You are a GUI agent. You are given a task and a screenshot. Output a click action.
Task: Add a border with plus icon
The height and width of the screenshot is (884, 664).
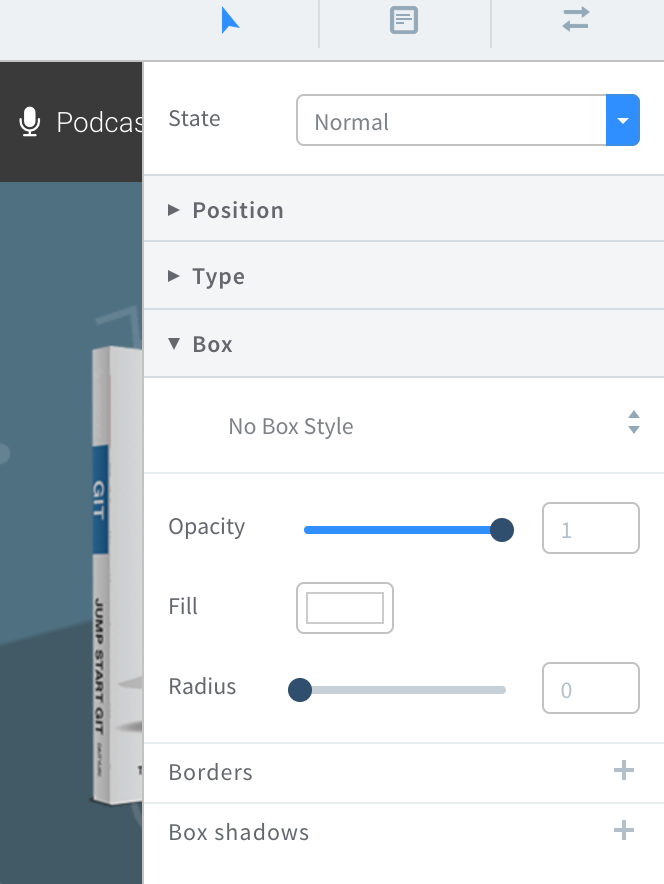coord(624,770)
